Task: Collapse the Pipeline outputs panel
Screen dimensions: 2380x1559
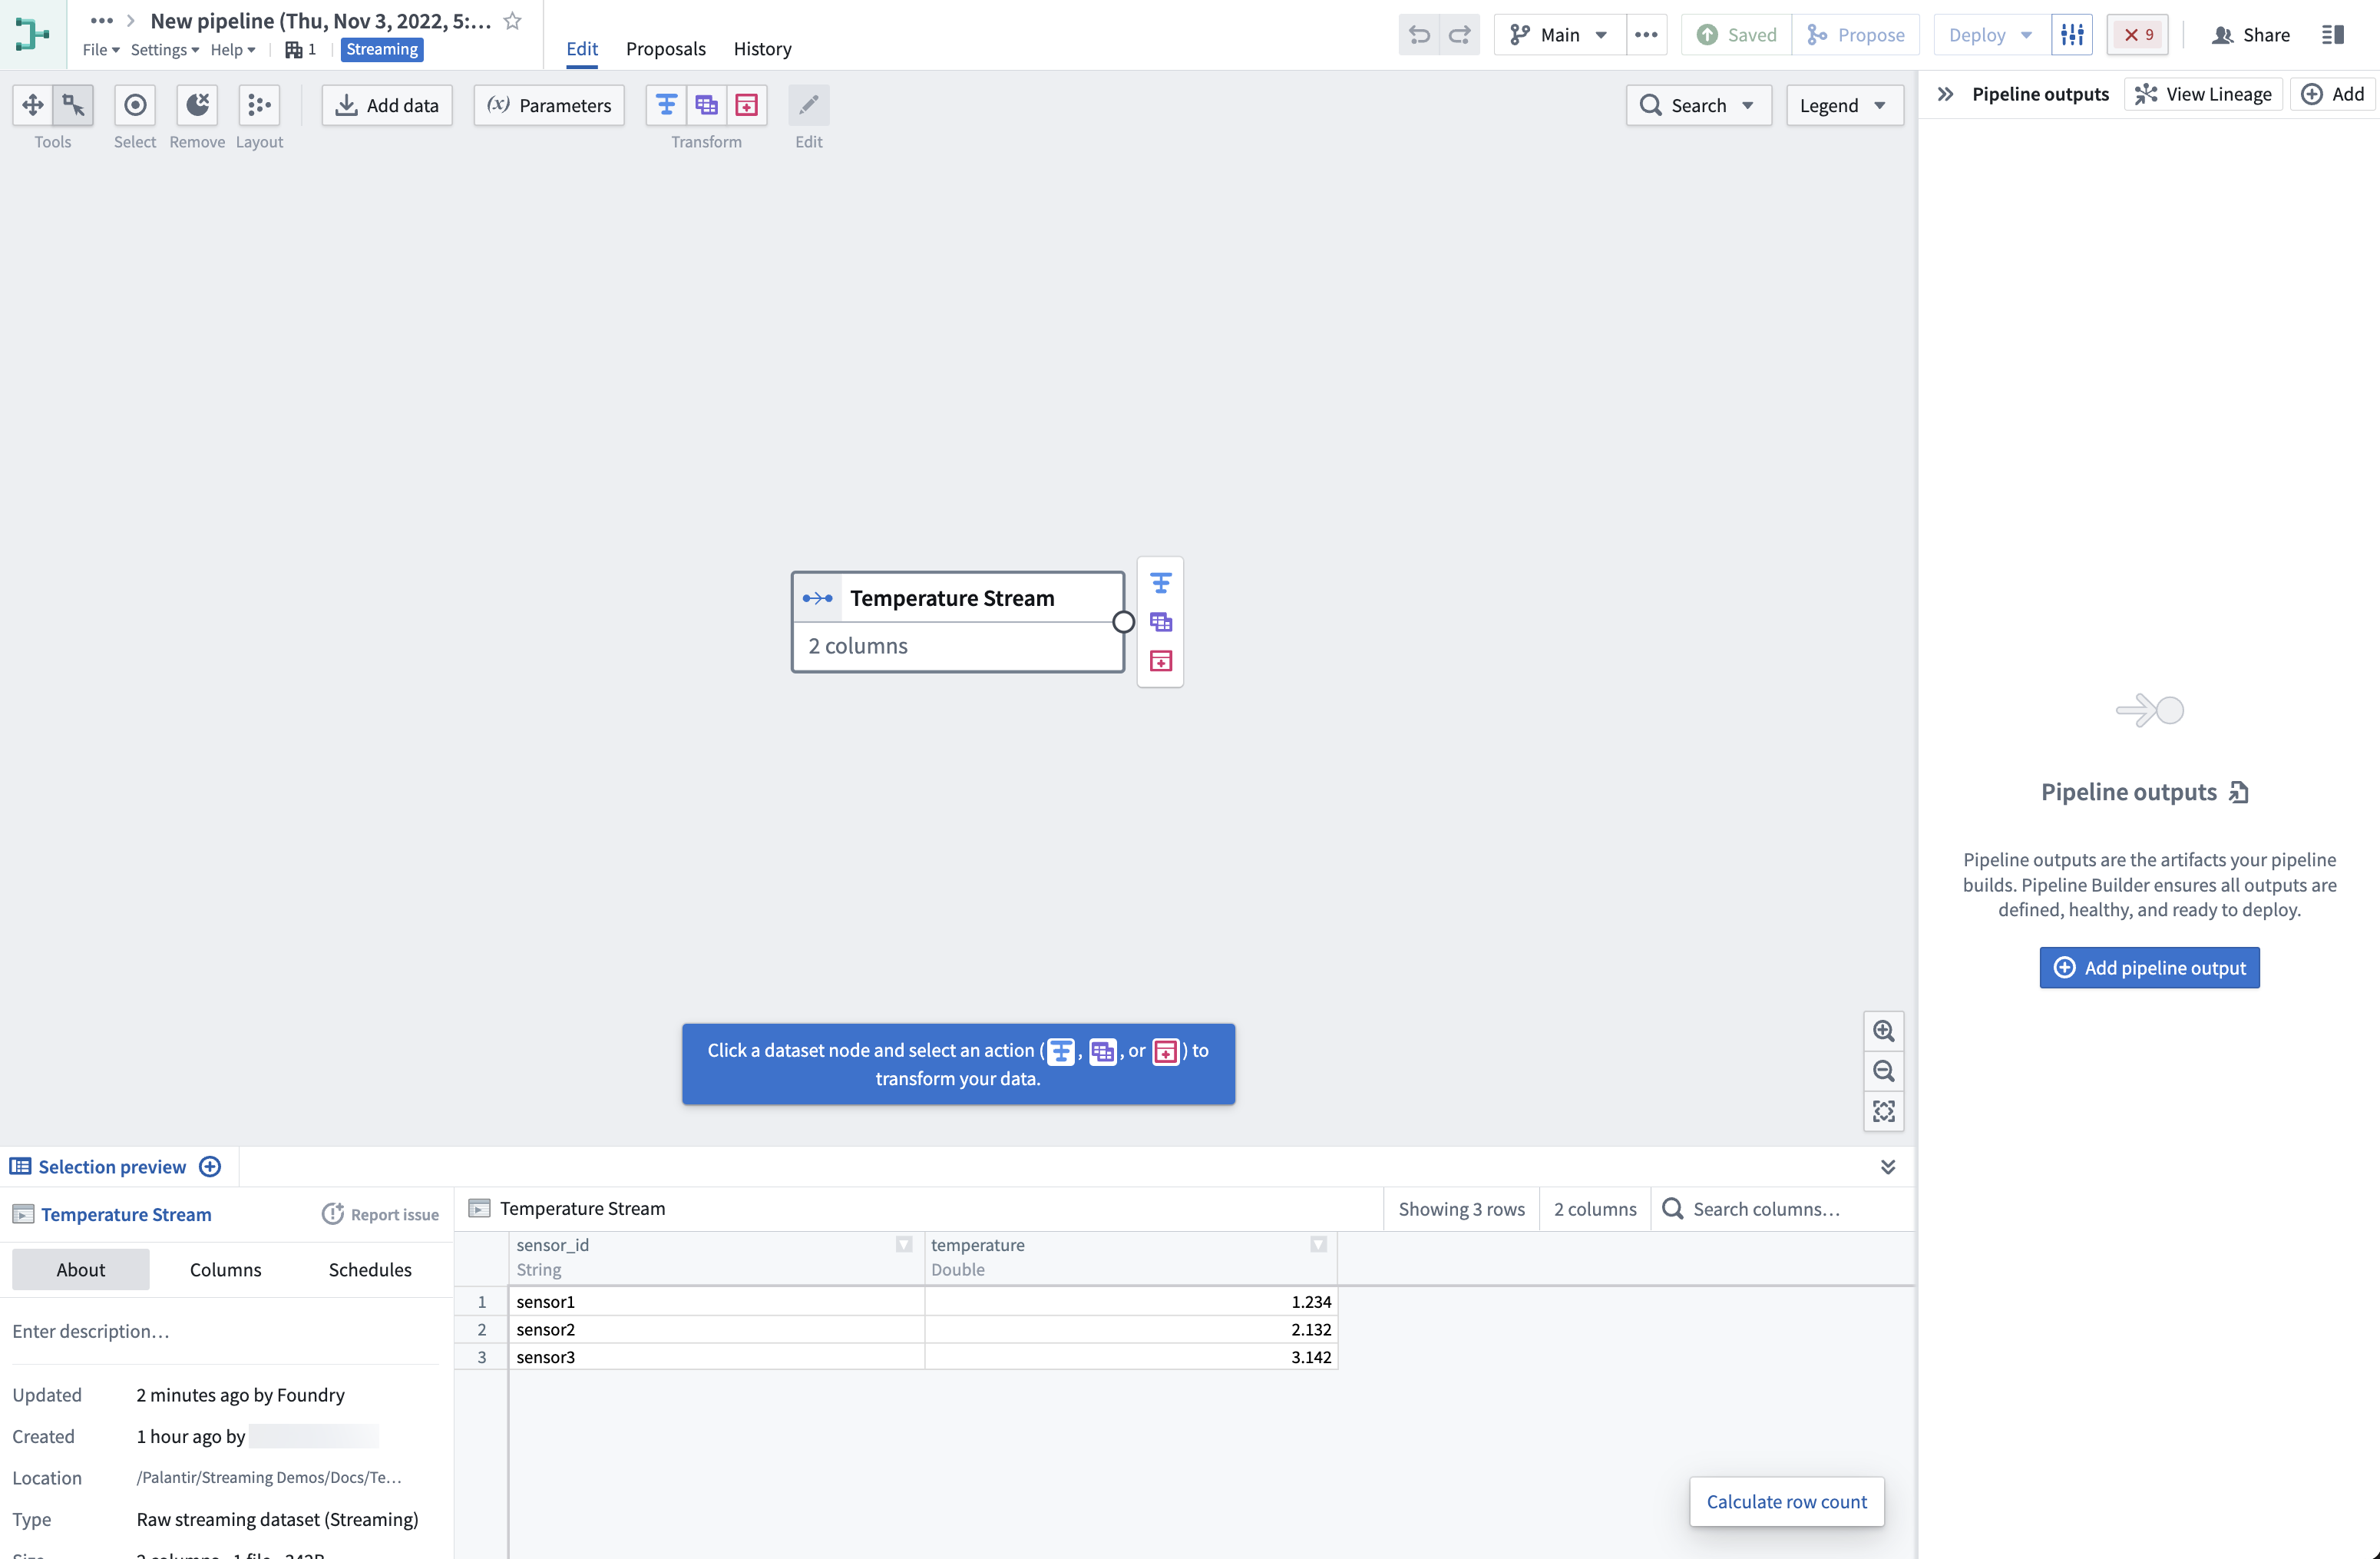Action: click(1946, 94)
